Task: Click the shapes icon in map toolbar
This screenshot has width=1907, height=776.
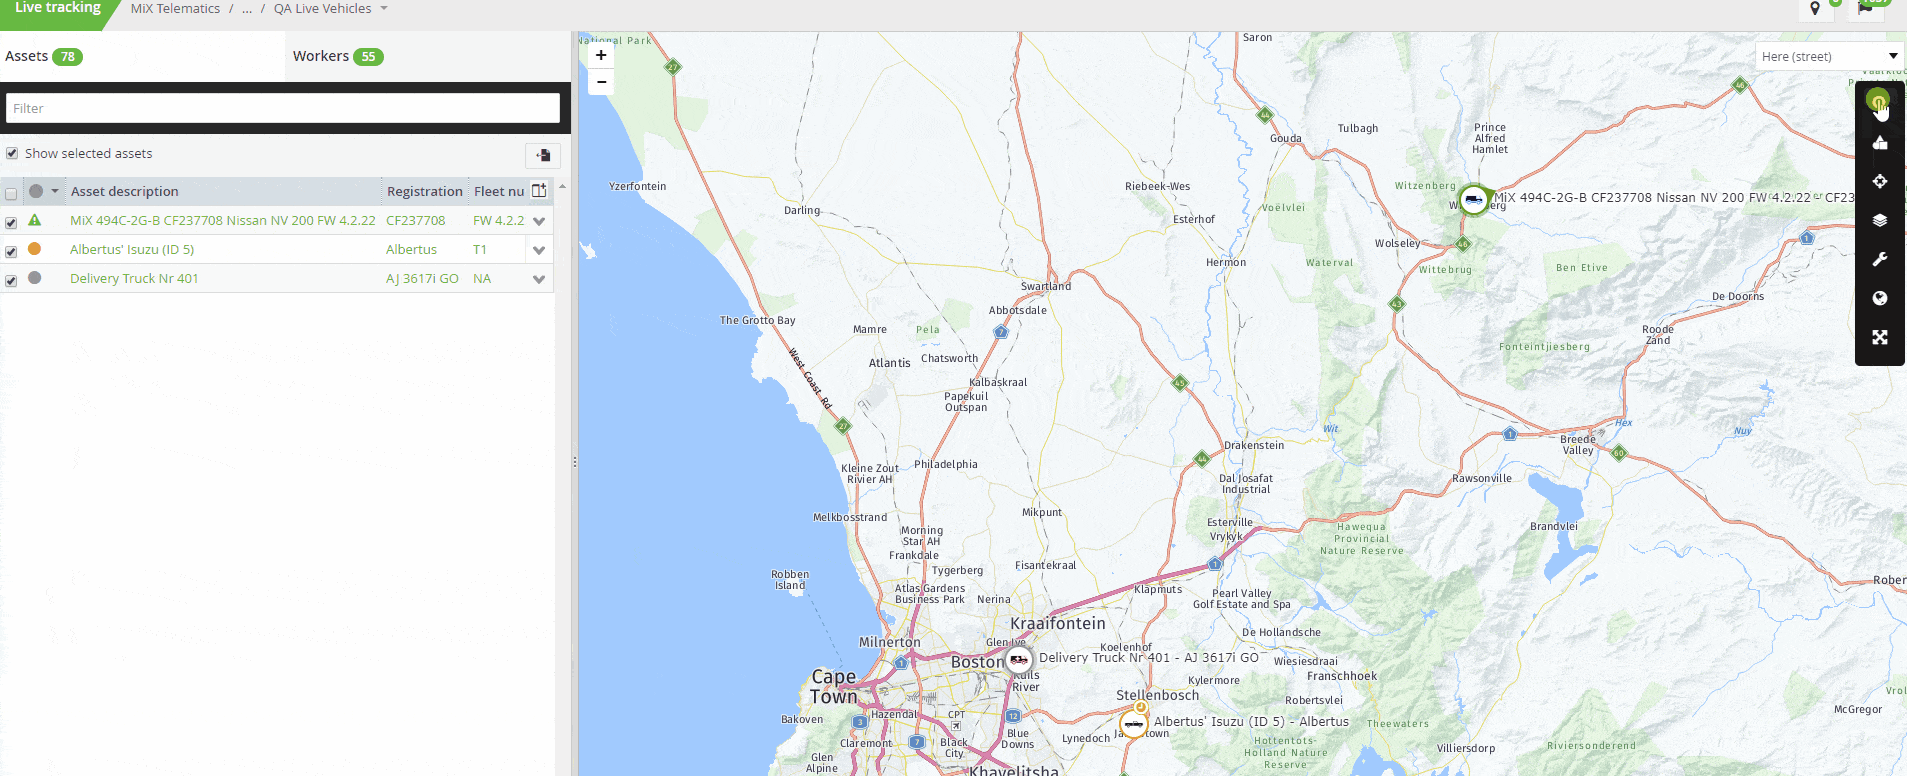Action: (x=1880, y=143)
